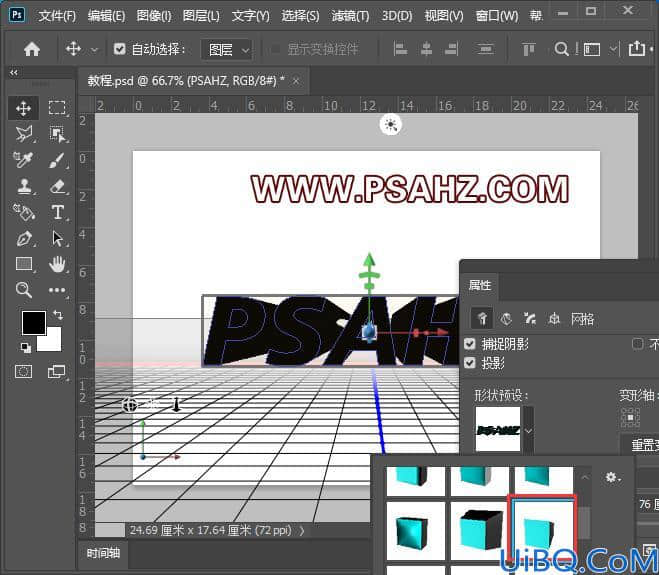Screen dimensions: 659x575
Task: Toggle the 自动选择 checkbox
Action: tap(119, 49)
